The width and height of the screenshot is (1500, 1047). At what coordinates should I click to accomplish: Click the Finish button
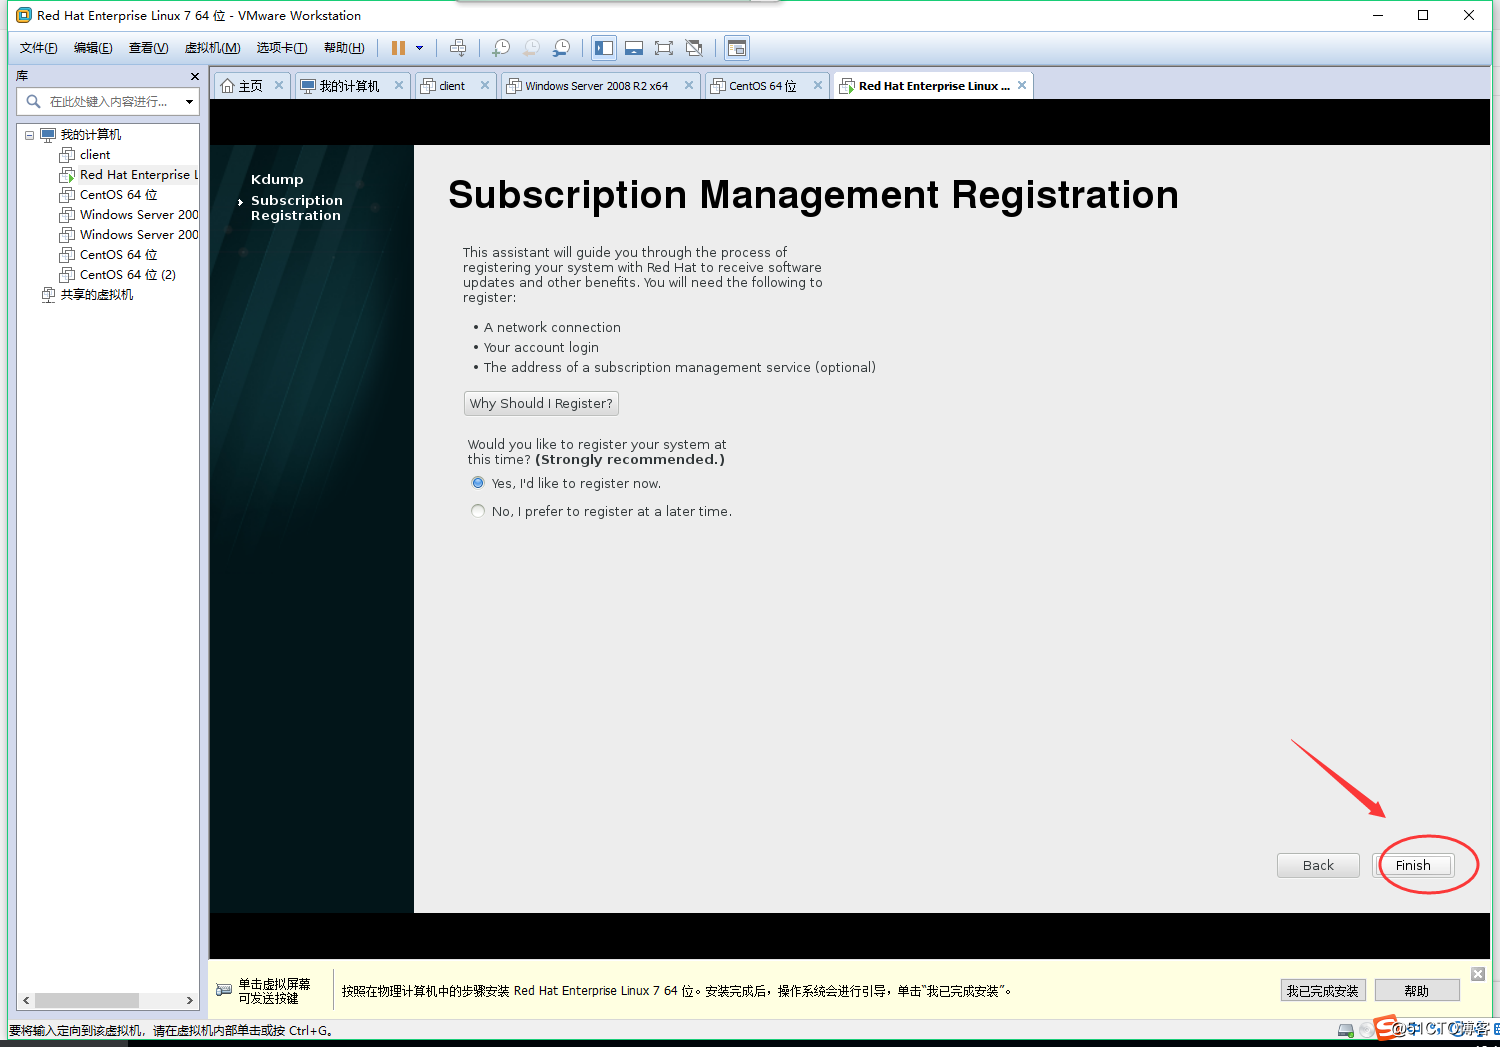point(1414,865)
